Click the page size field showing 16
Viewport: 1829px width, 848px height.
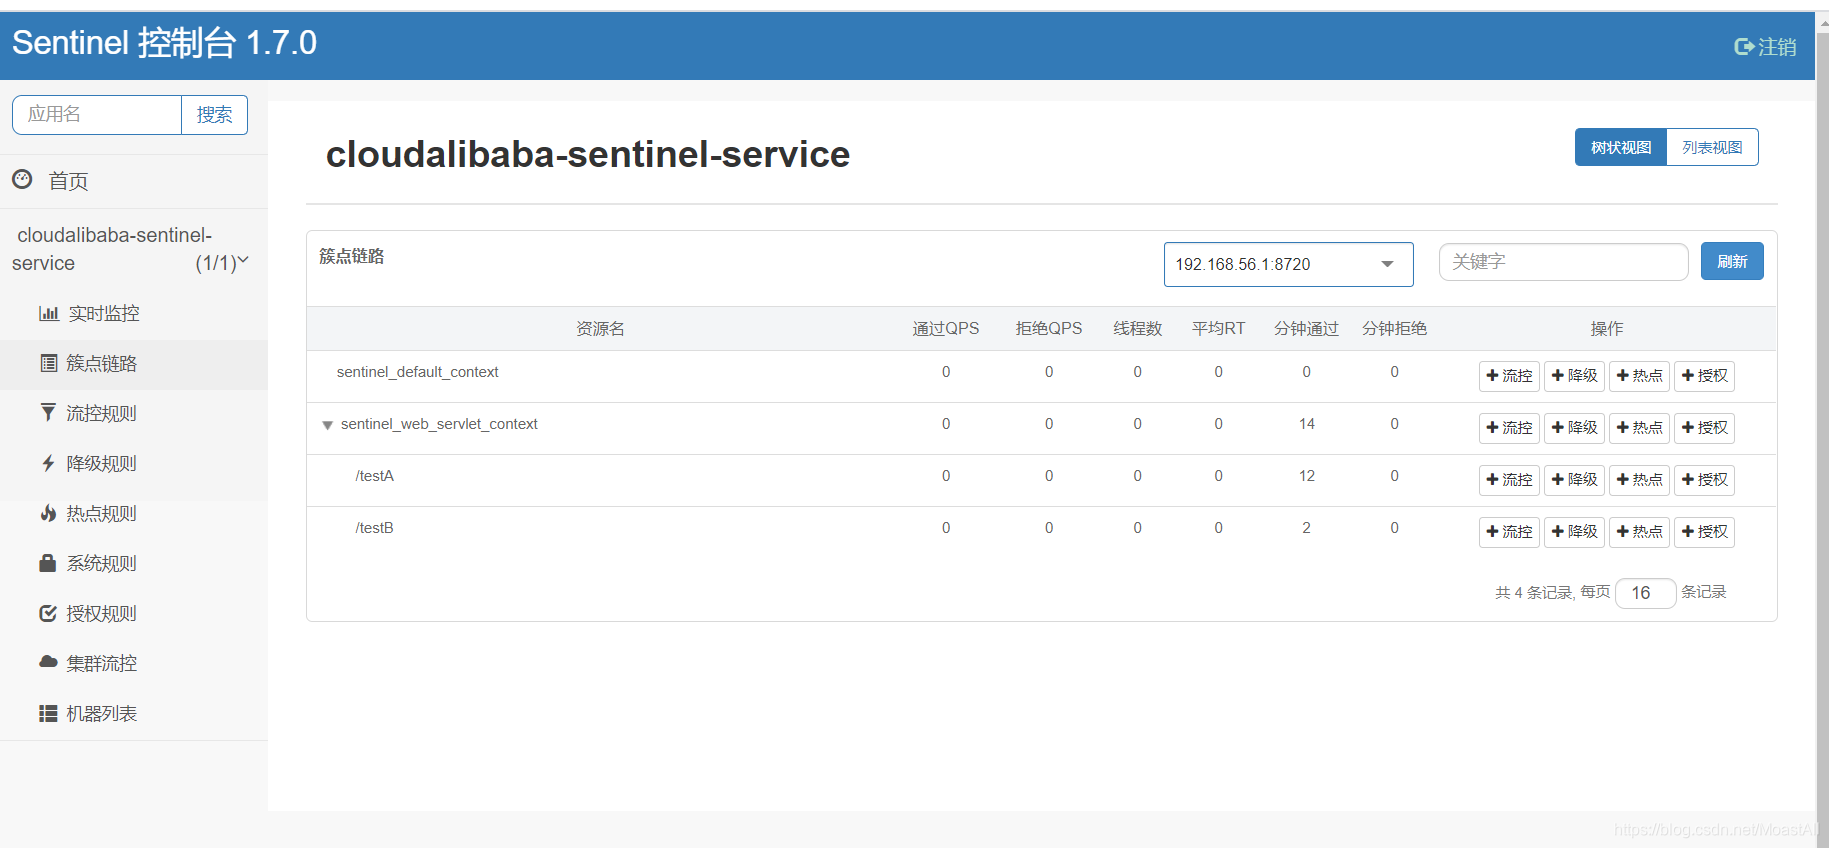1645,593
